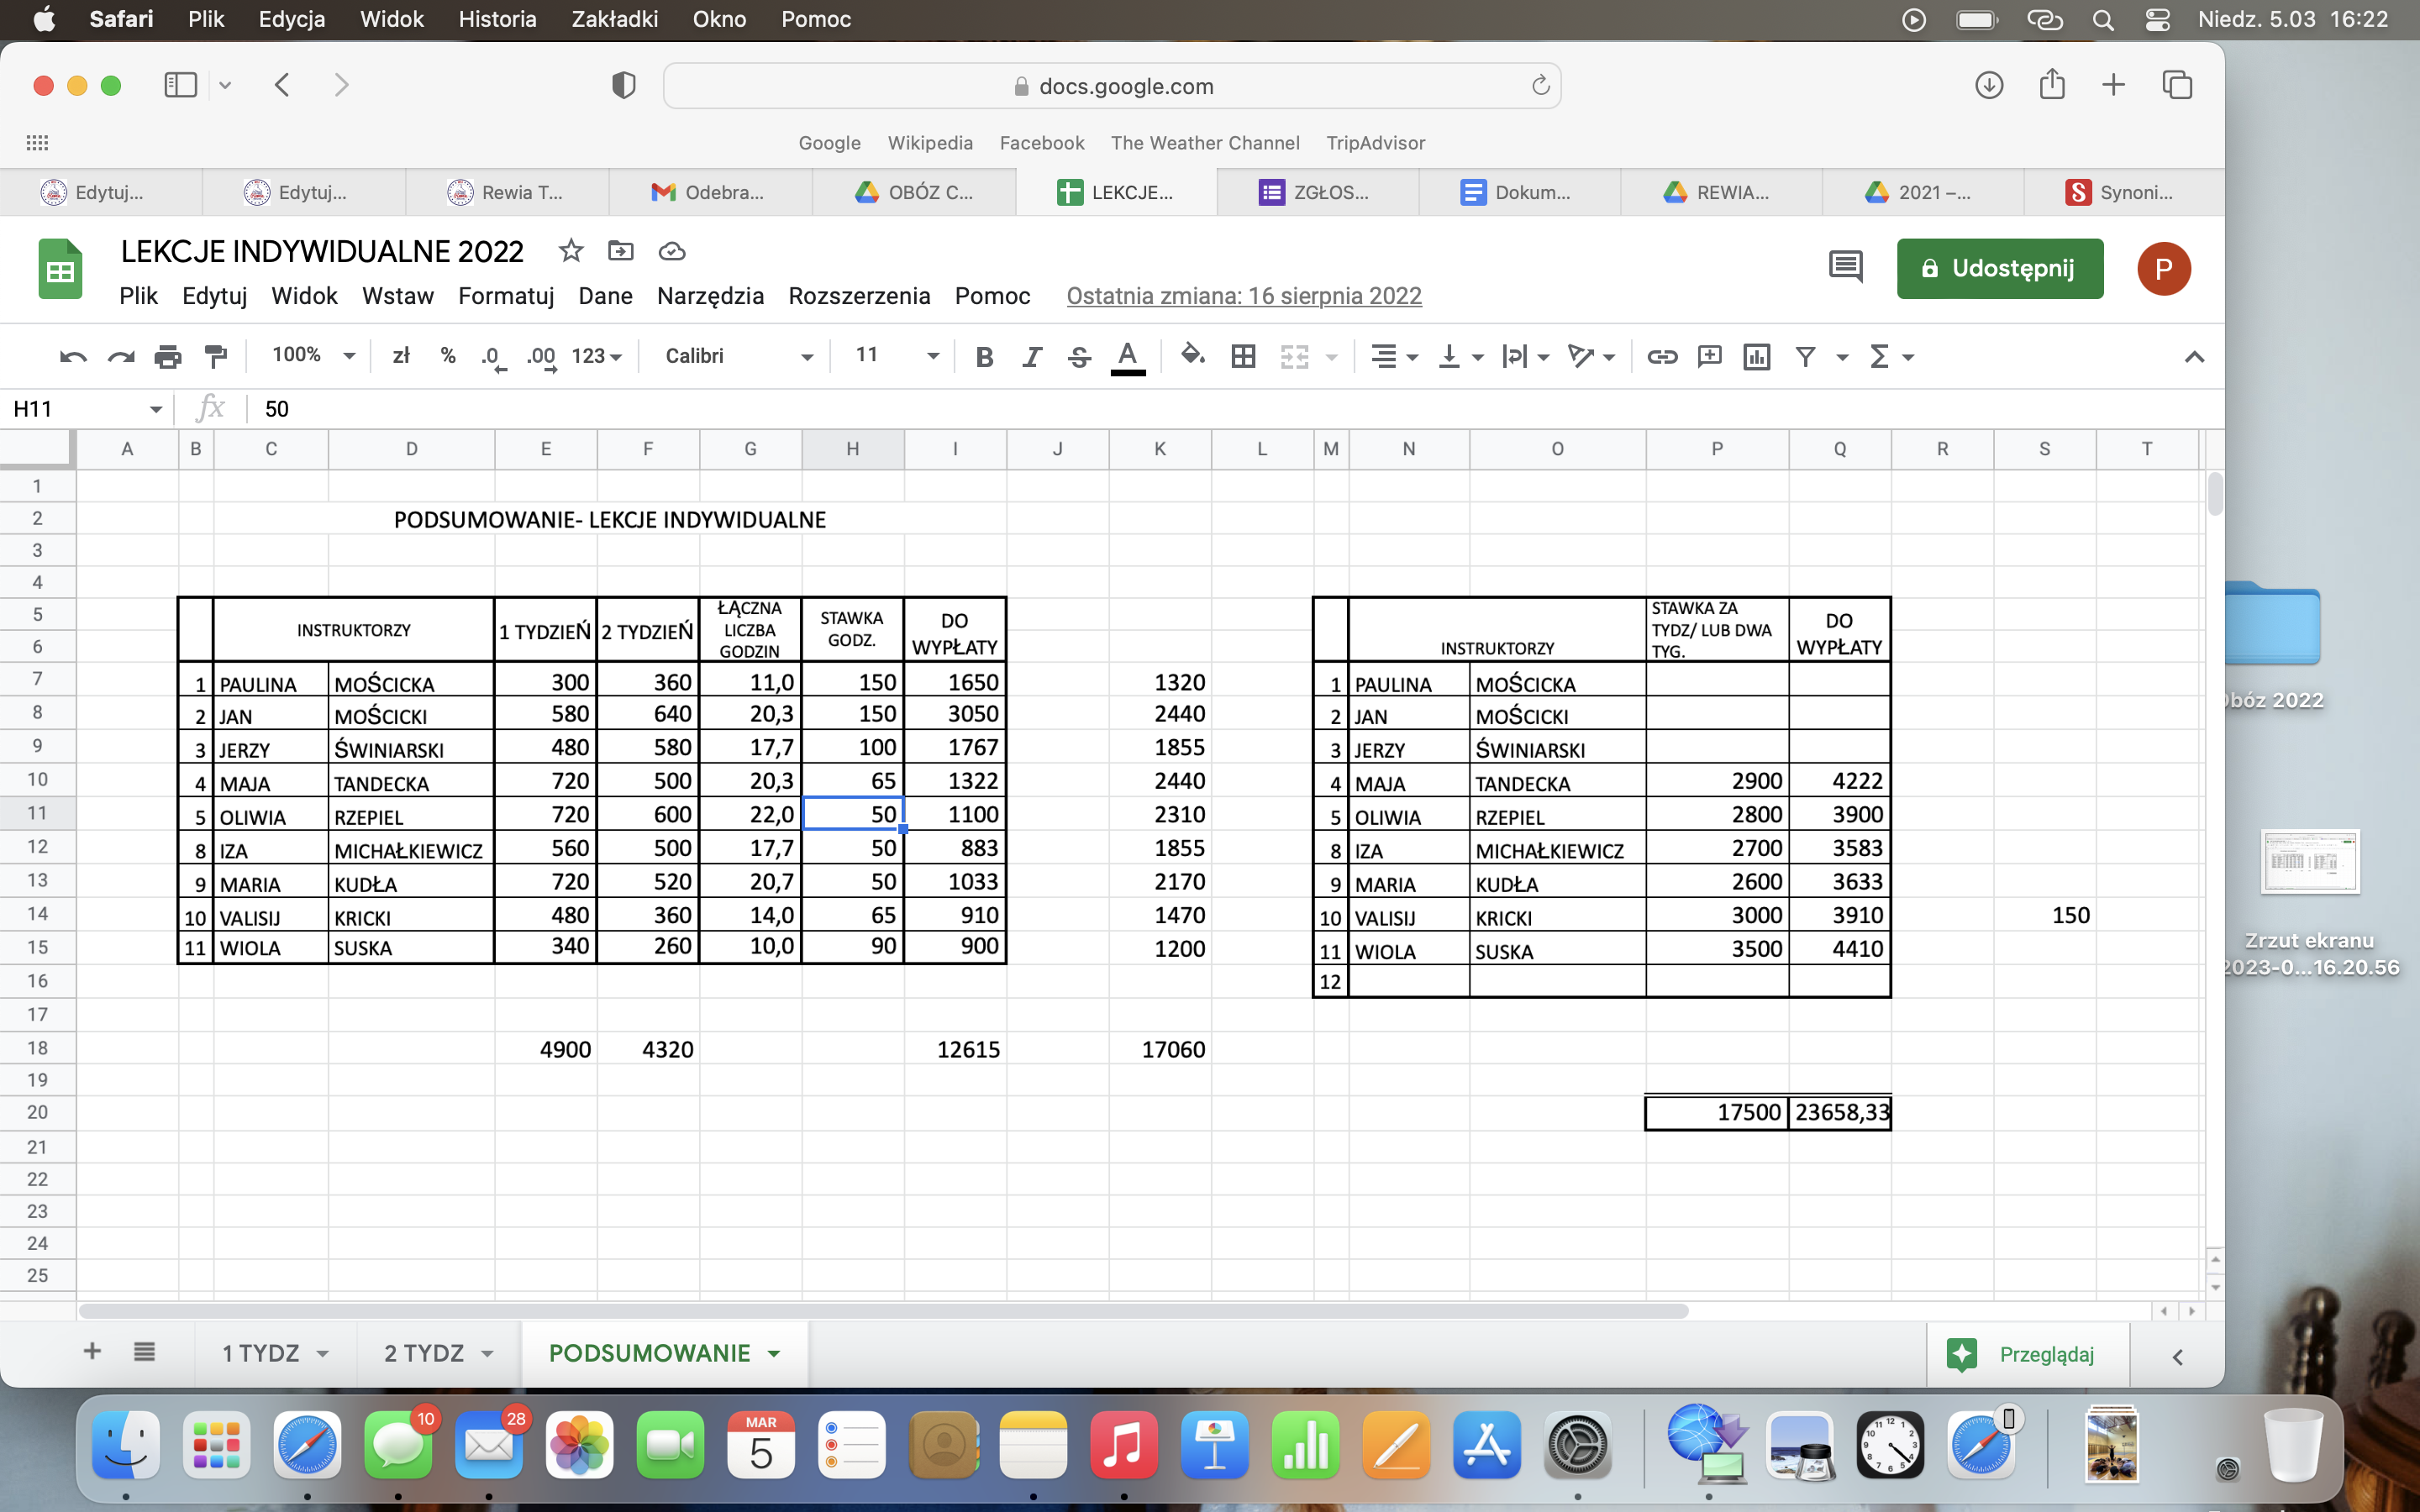Switch to the 1 TYDZ sheet tab

[x=261, y=1353]
